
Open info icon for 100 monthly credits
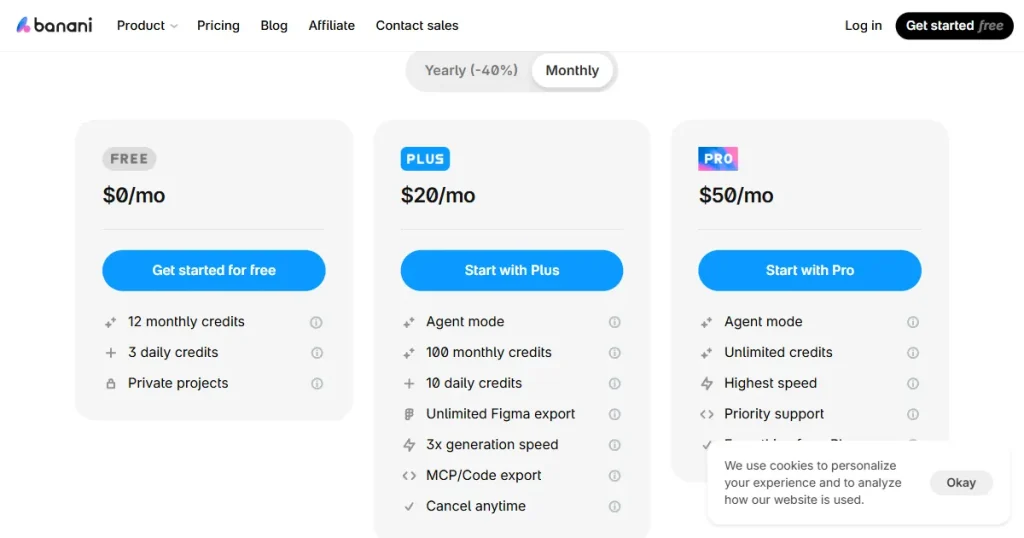point(615,353)
